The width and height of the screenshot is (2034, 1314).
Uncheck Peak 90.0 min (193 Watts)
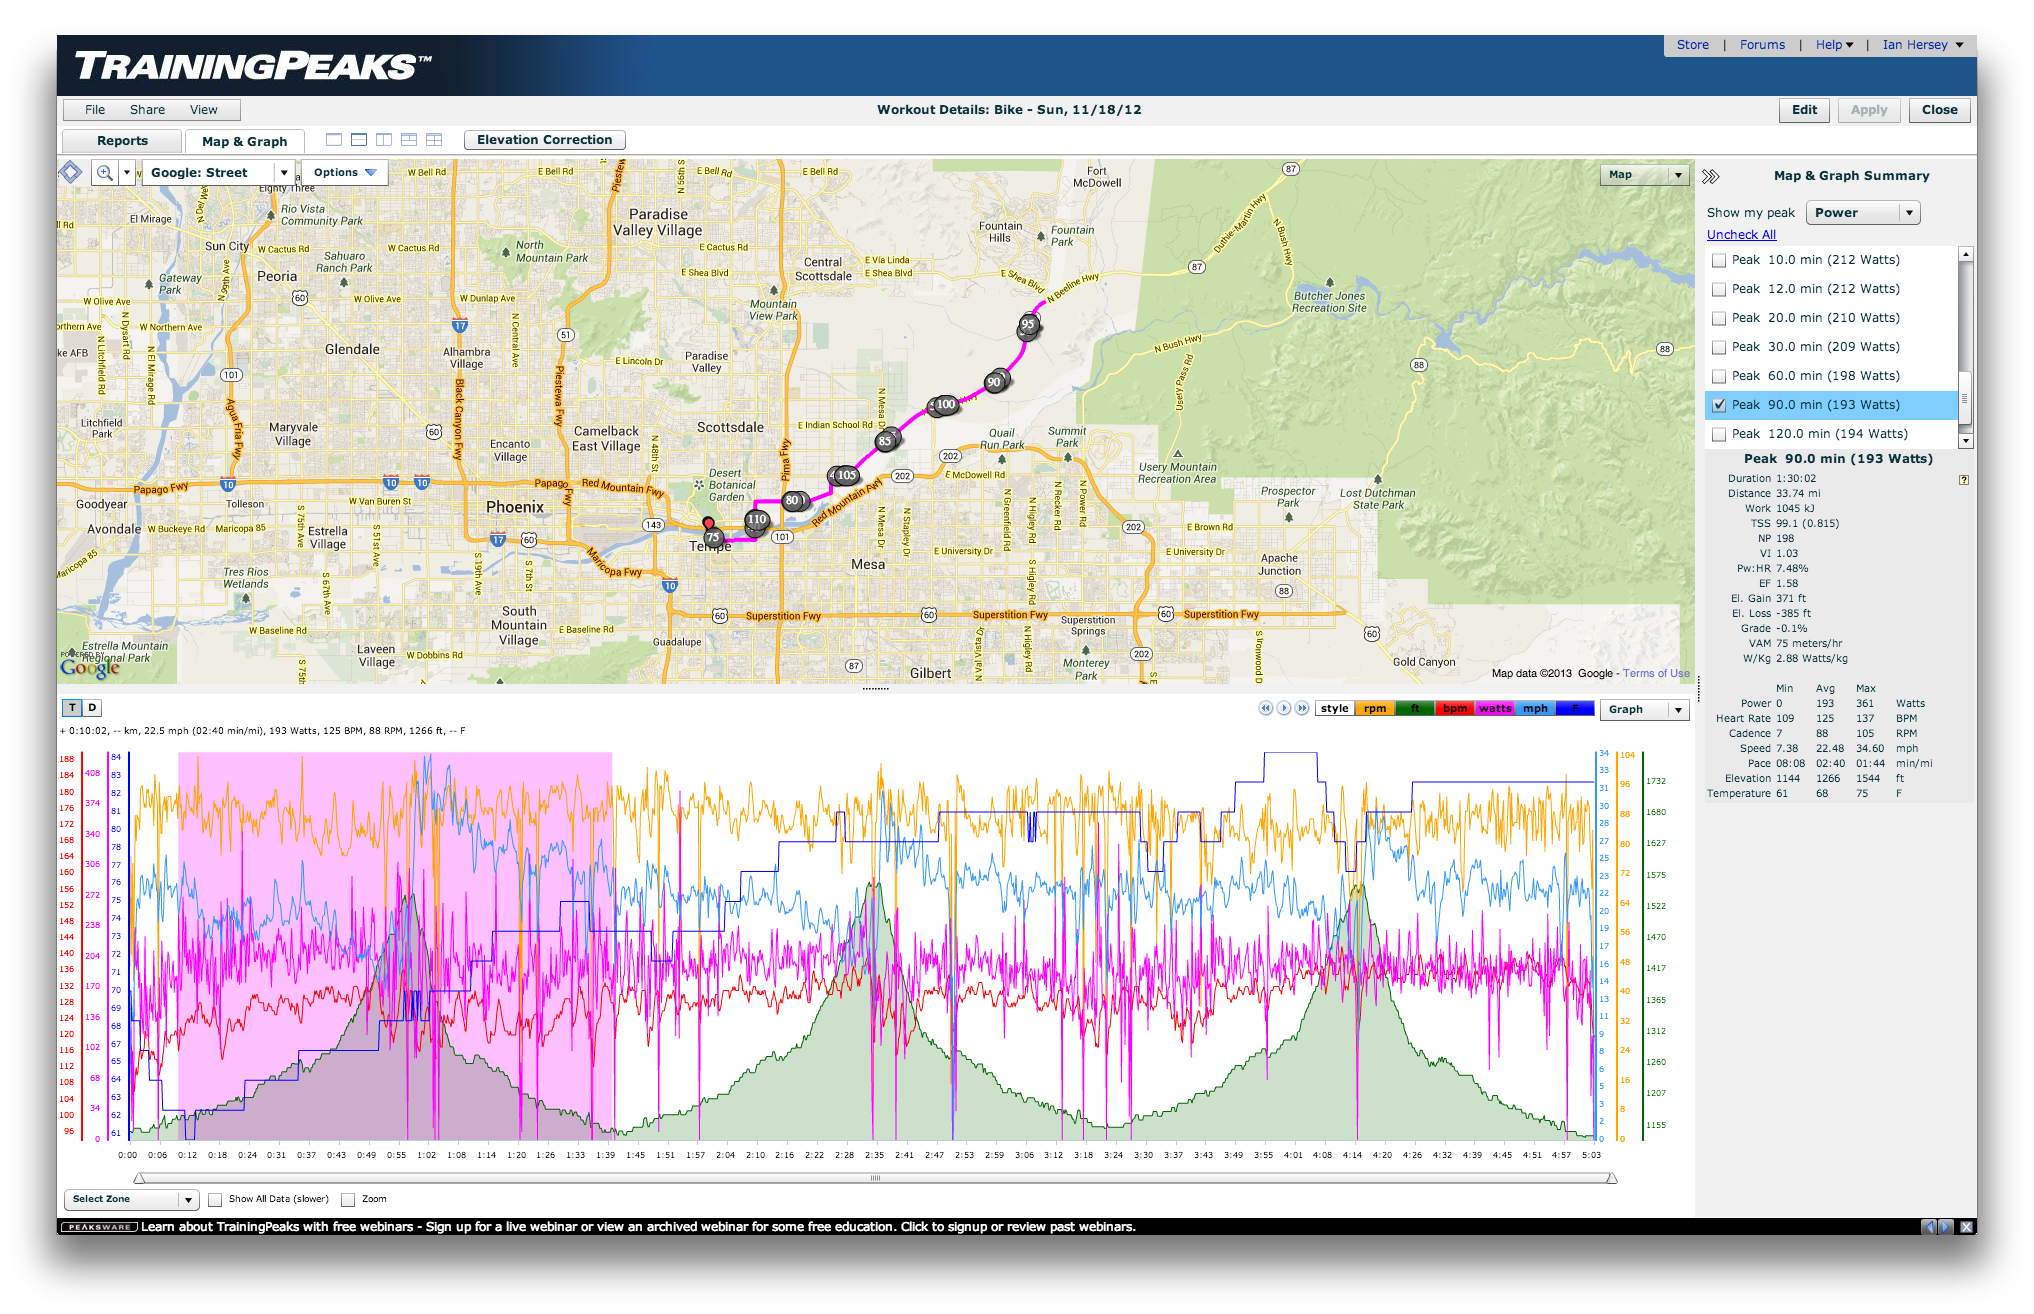(1719, 405)
